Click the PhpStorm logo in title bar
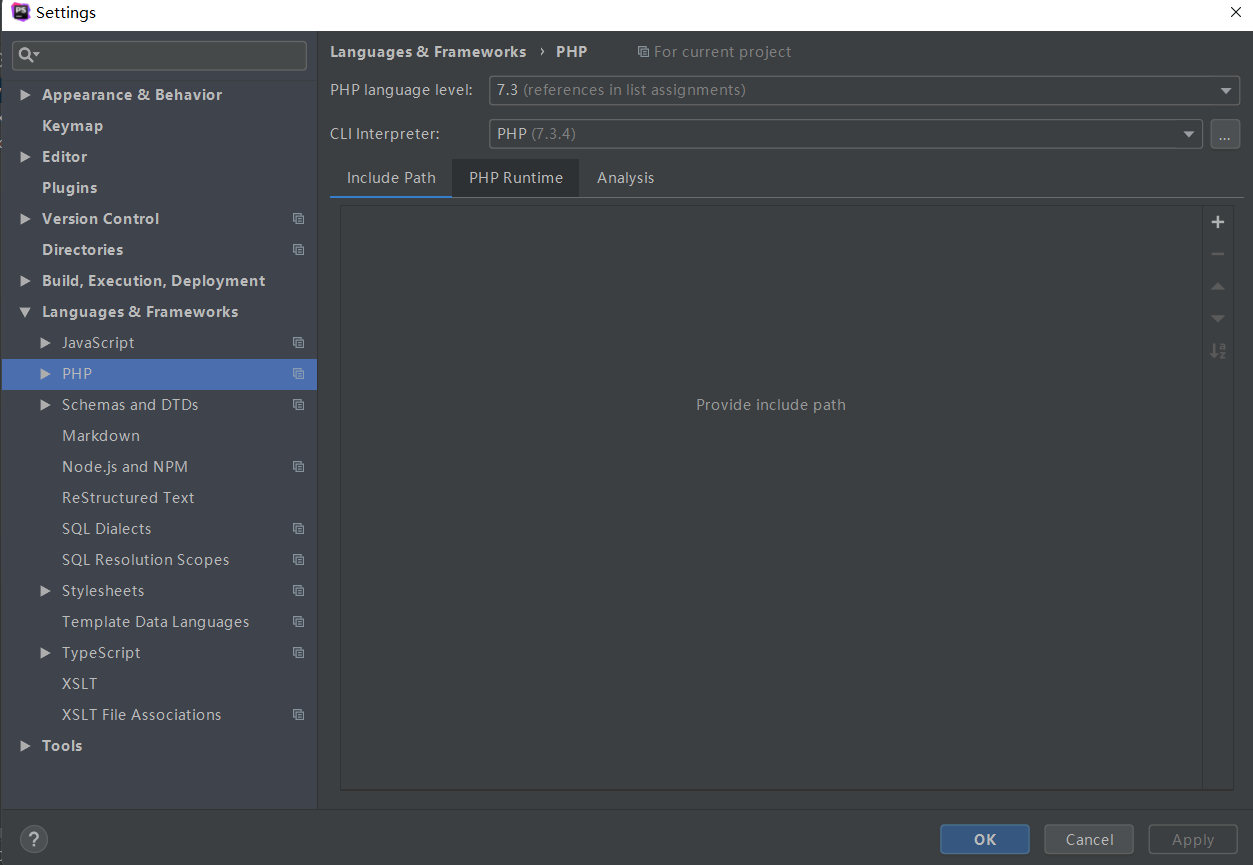The image size is (1253, 865). (20, 12)
